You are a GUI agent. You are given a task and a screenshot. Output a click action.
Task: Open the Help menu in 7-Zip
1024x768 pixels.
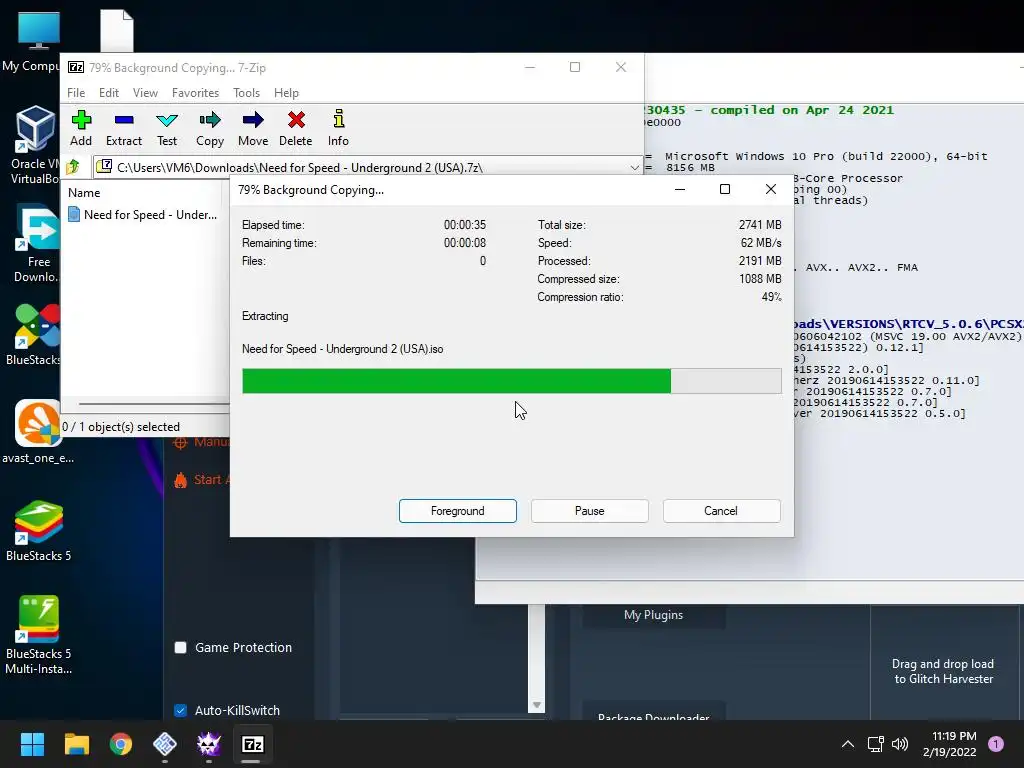[x=286, y=93]
